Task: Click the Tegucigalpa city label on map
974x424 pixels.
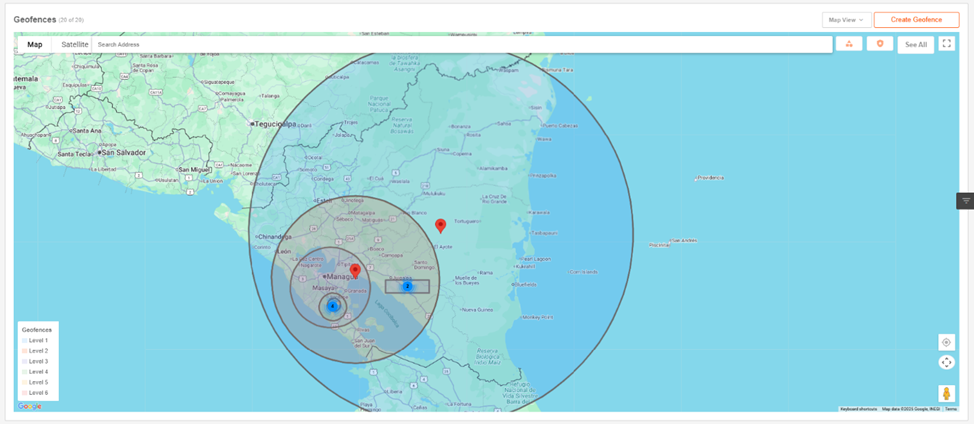Action: [x=273, y=124]
